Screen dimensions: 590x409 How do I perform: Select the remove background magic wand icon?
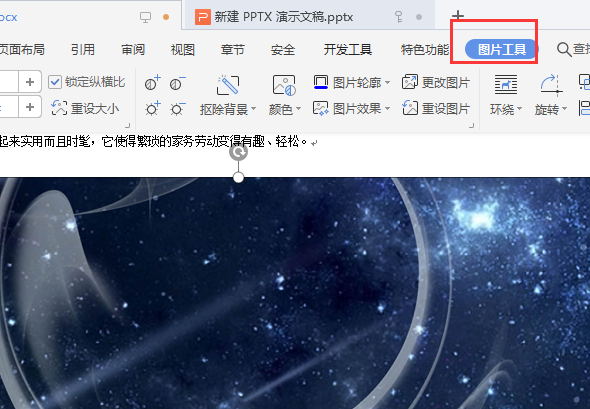click(228, 85)
